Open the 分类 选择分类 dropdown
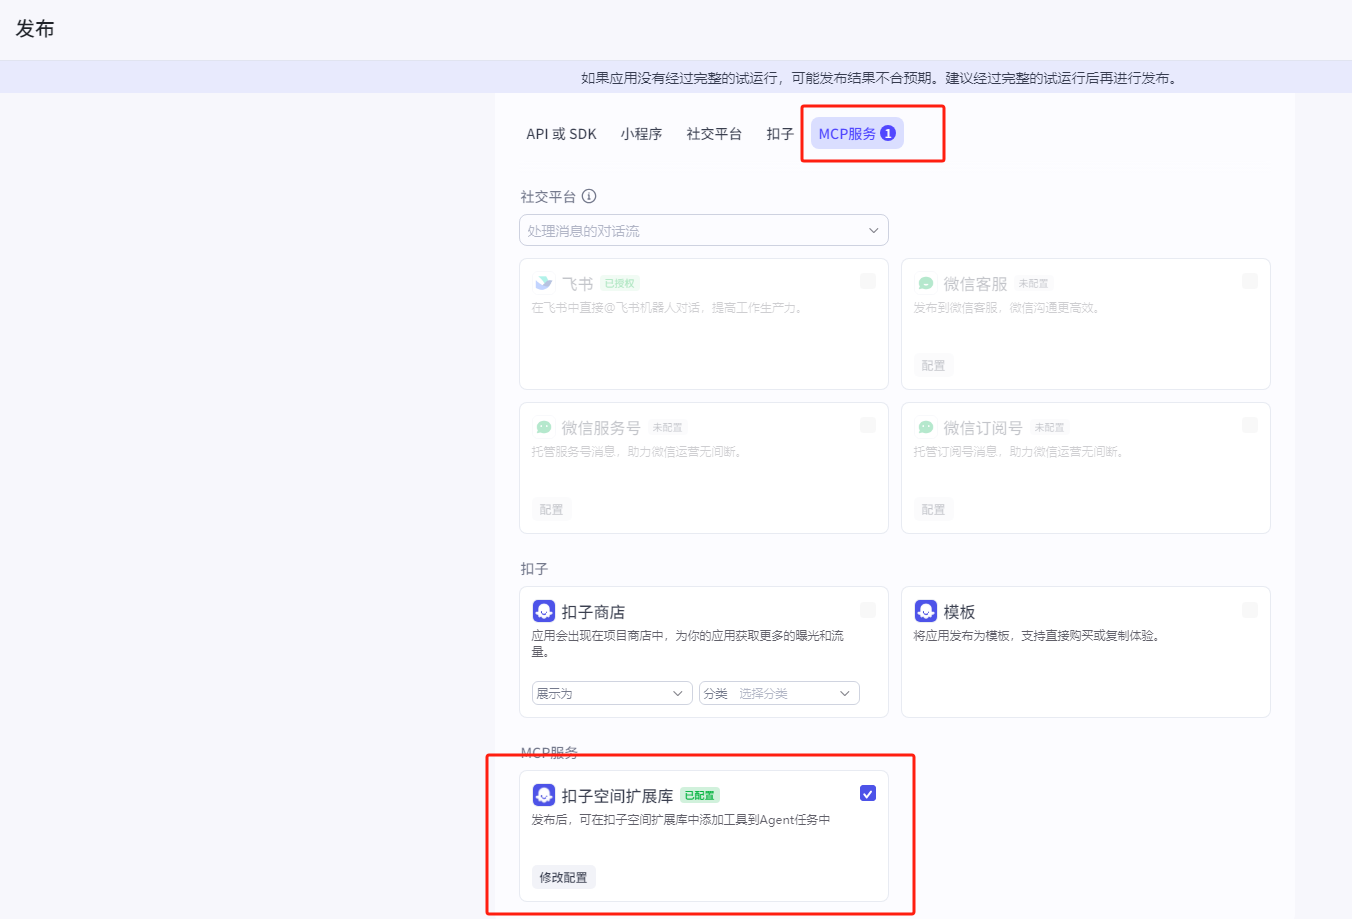This screenshot has height=919, width=1352. tap(779, 693)
